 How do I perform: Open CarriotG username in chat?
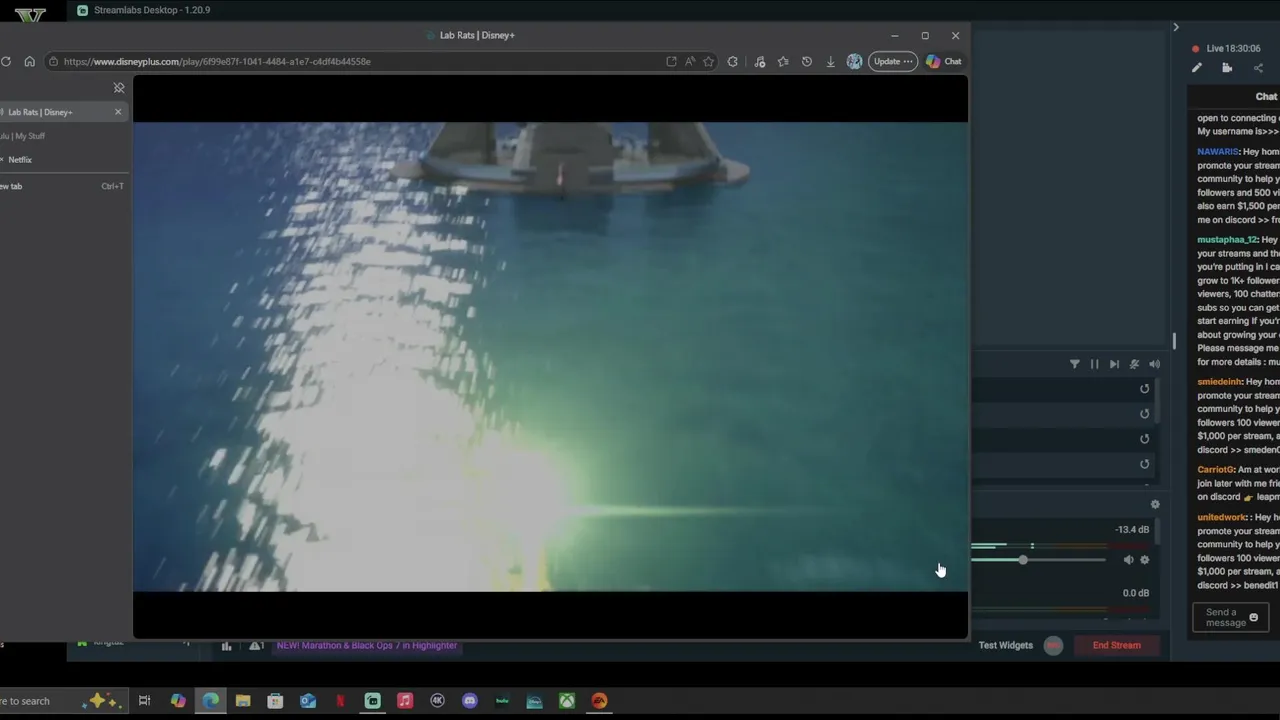(1215, 469)
